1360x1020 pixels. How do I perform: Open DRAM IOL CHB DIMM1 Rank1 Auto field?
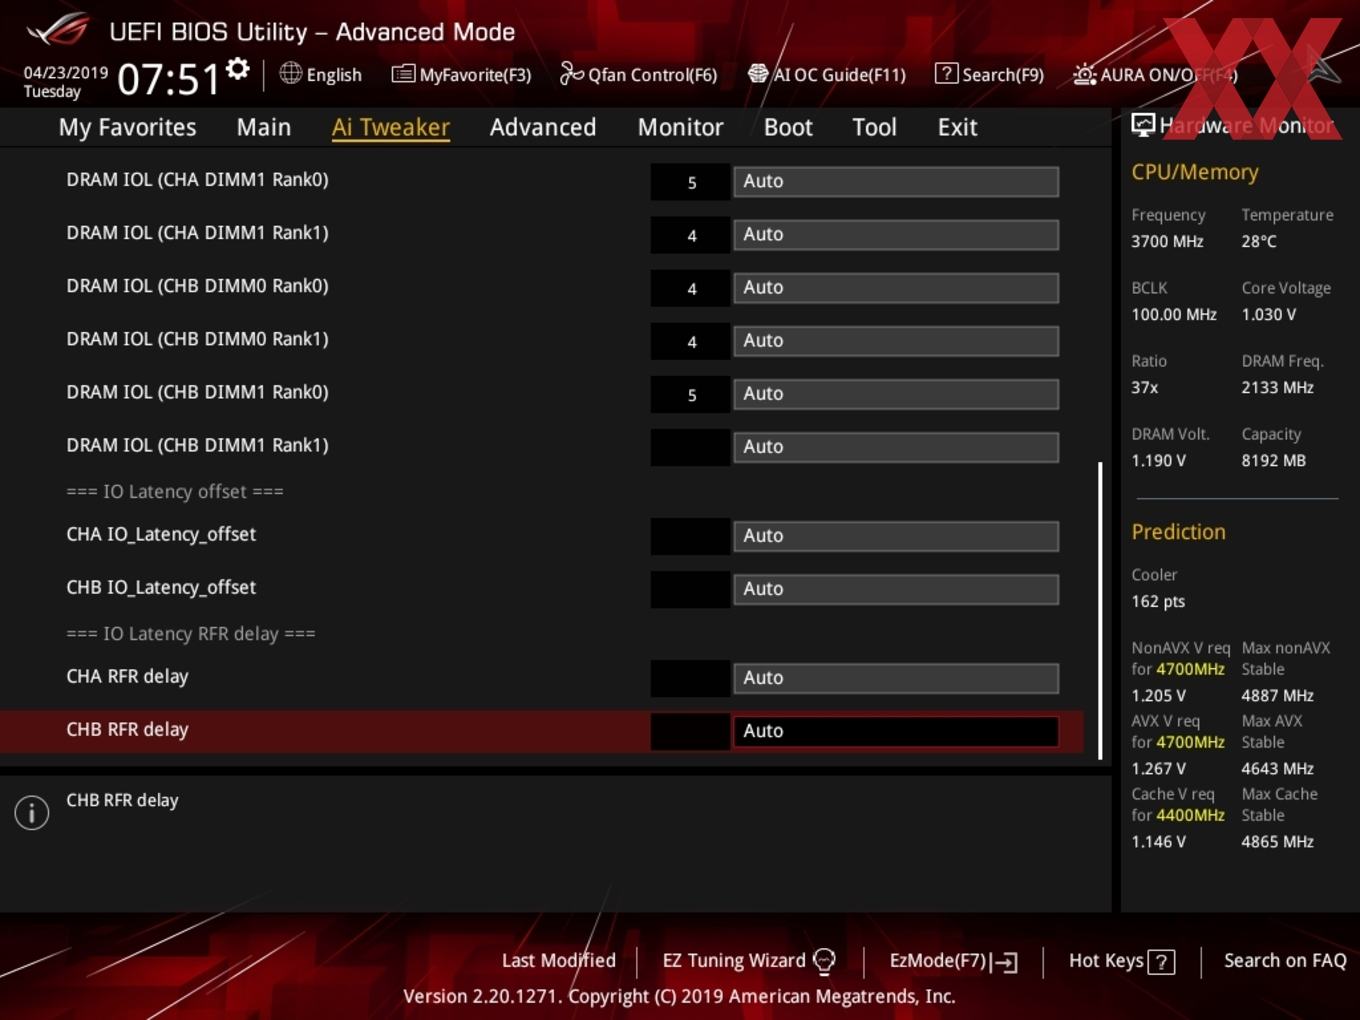point(896,446)
